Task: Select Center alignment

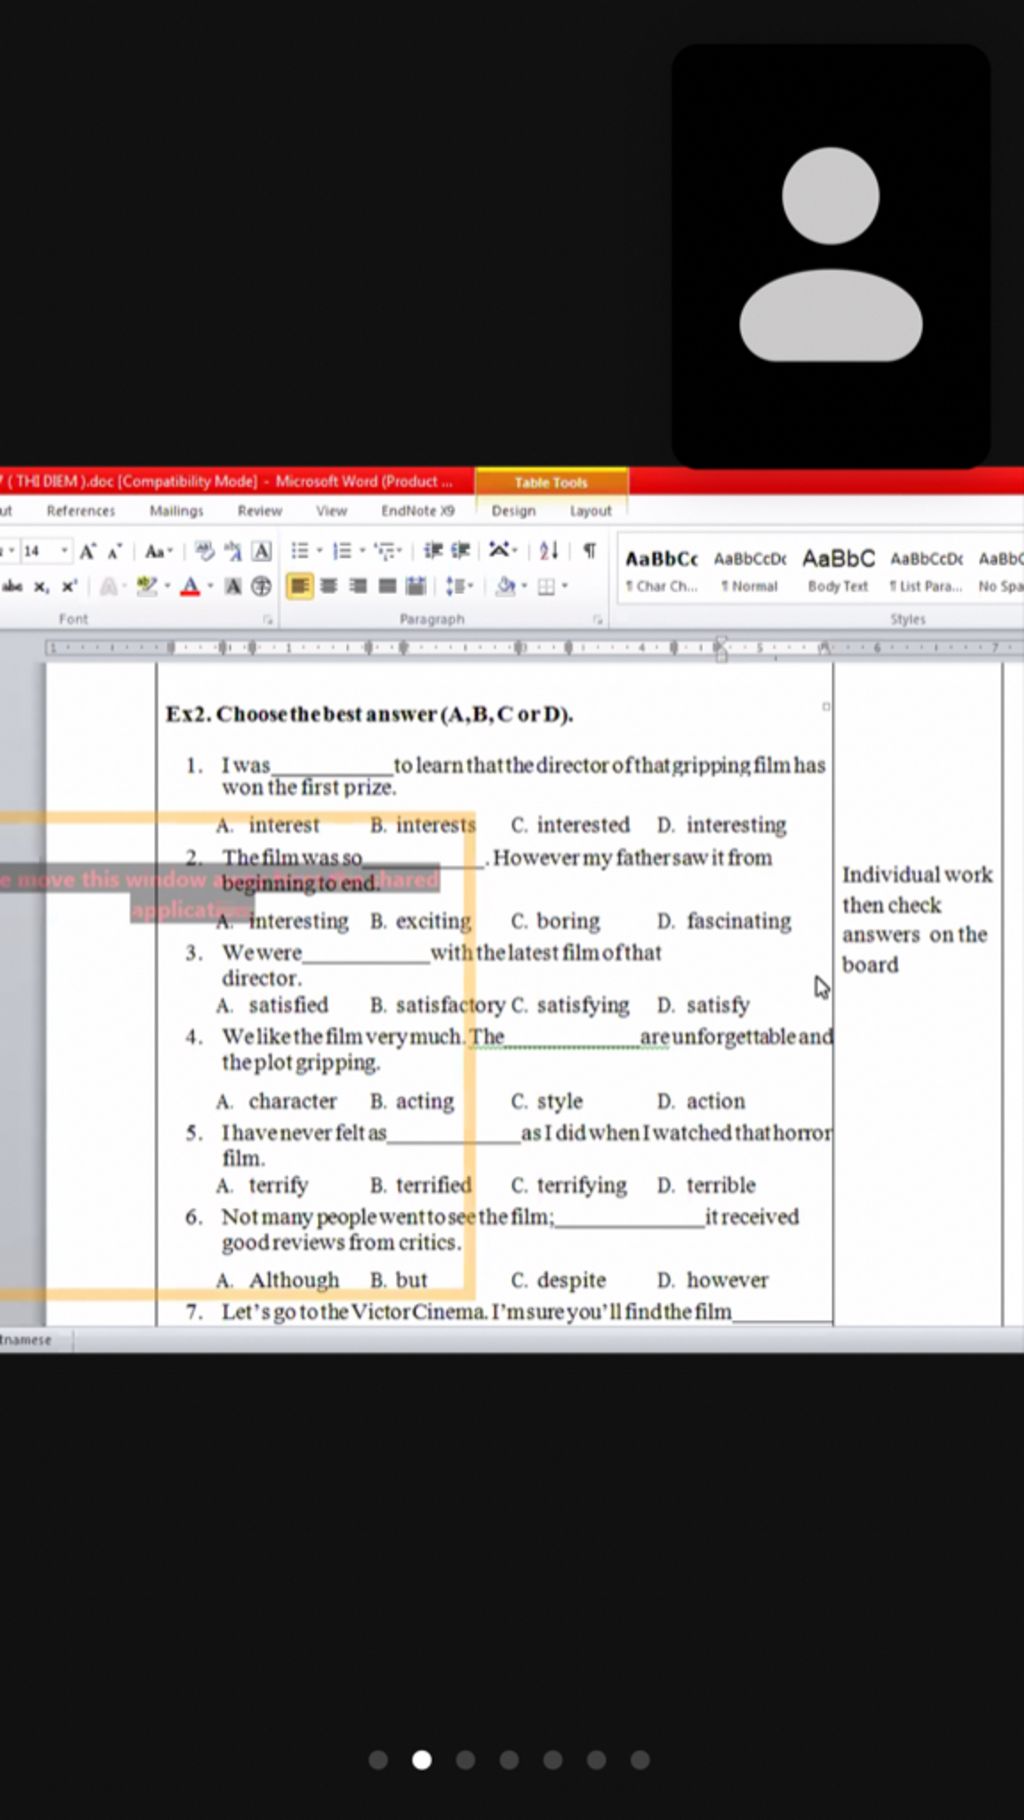Action: pos(328,587)
